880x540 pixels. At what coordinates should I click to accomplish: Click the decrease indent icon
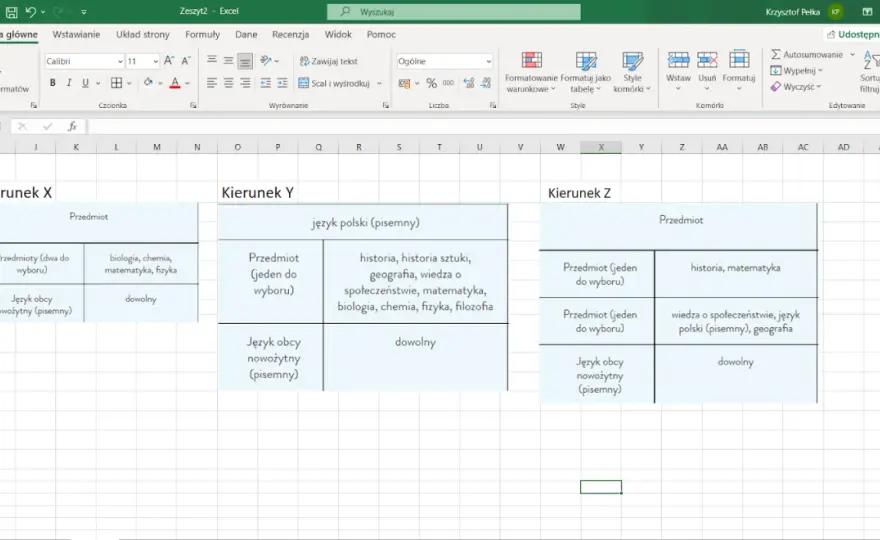coord(265,83)
